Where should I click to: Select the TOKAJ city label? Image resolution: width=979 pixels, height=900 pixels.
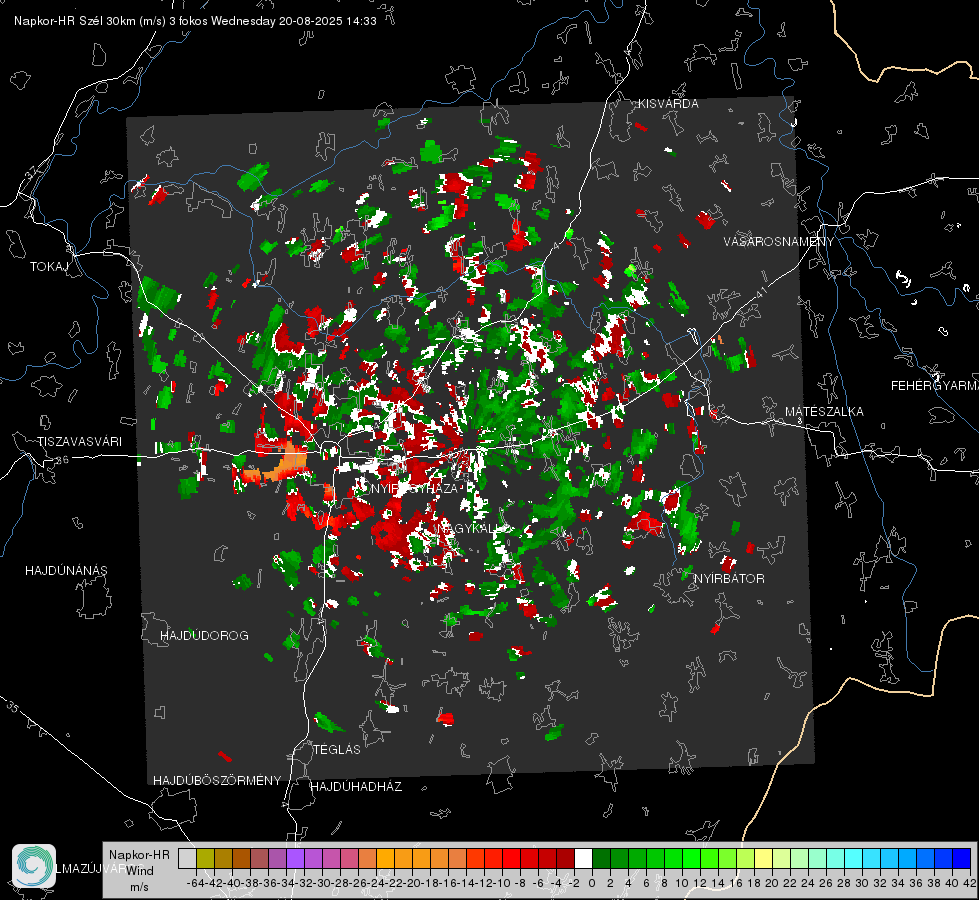(49, 267)
